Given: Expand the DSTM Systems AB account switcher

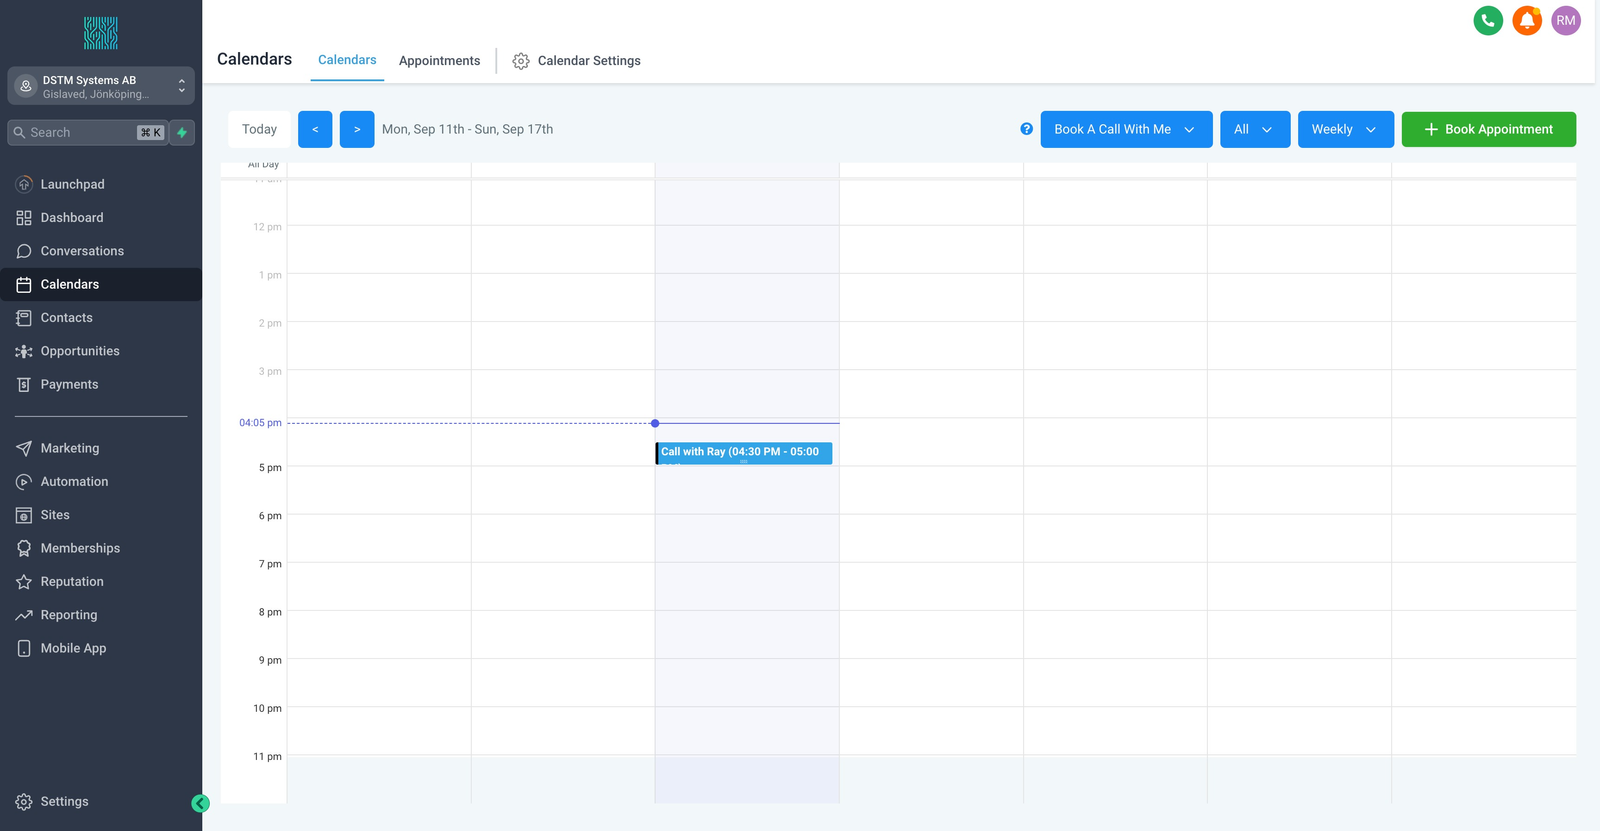Looking at the screenshot, I should [x=101, y=87].
